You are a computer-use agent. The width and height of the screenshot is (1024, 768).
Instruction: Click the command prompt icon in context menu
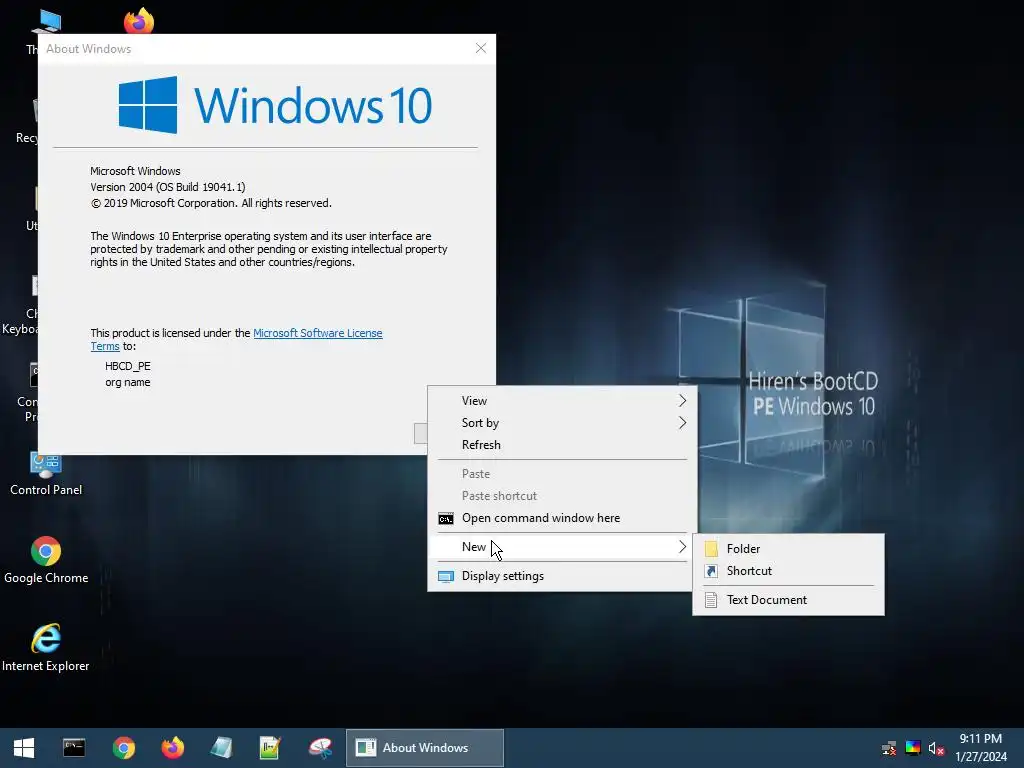click(446, 519)
